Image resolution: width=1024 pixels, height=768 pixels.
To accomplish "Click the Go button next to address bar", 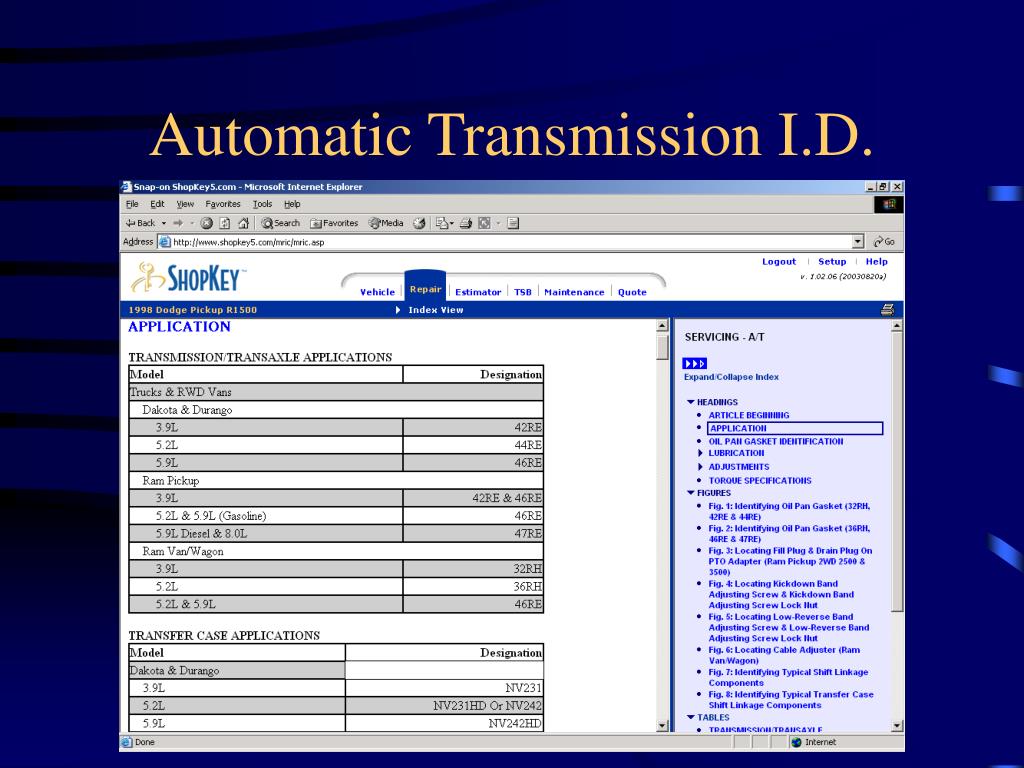I will pos(884,242).
